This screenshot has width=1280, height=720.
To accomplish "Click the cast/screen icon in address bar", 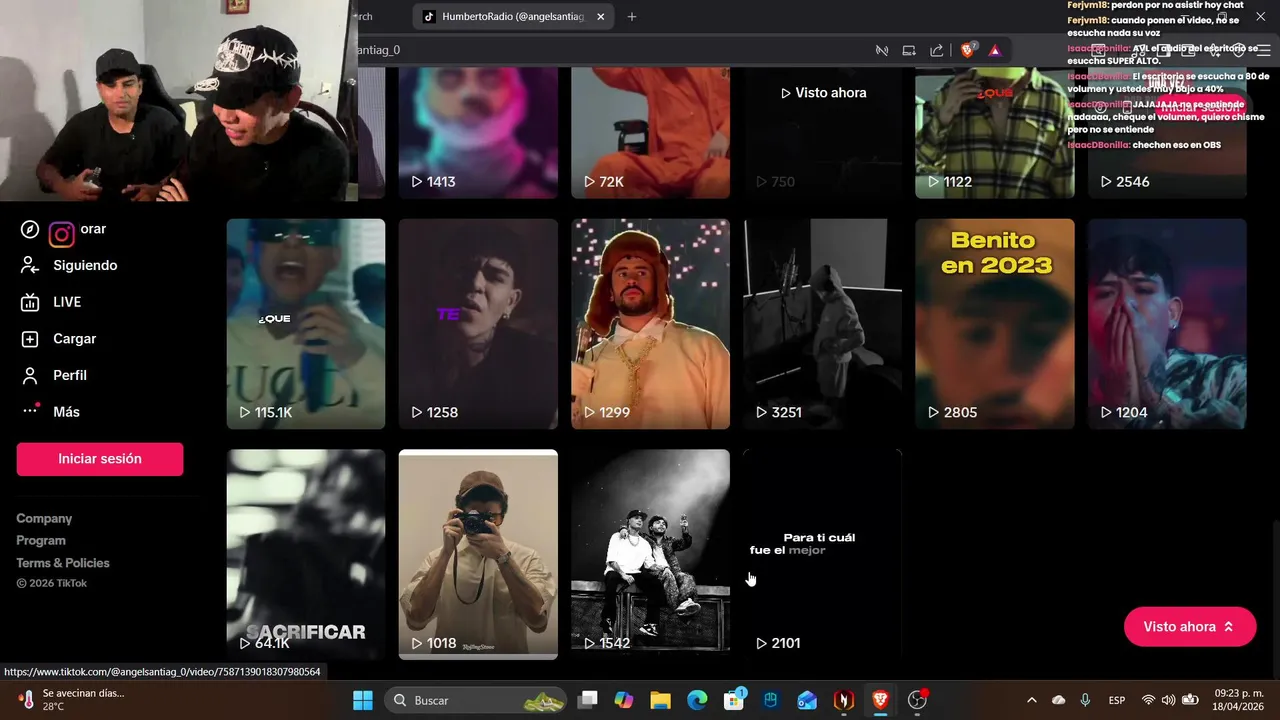I will (x=909, y=50).
